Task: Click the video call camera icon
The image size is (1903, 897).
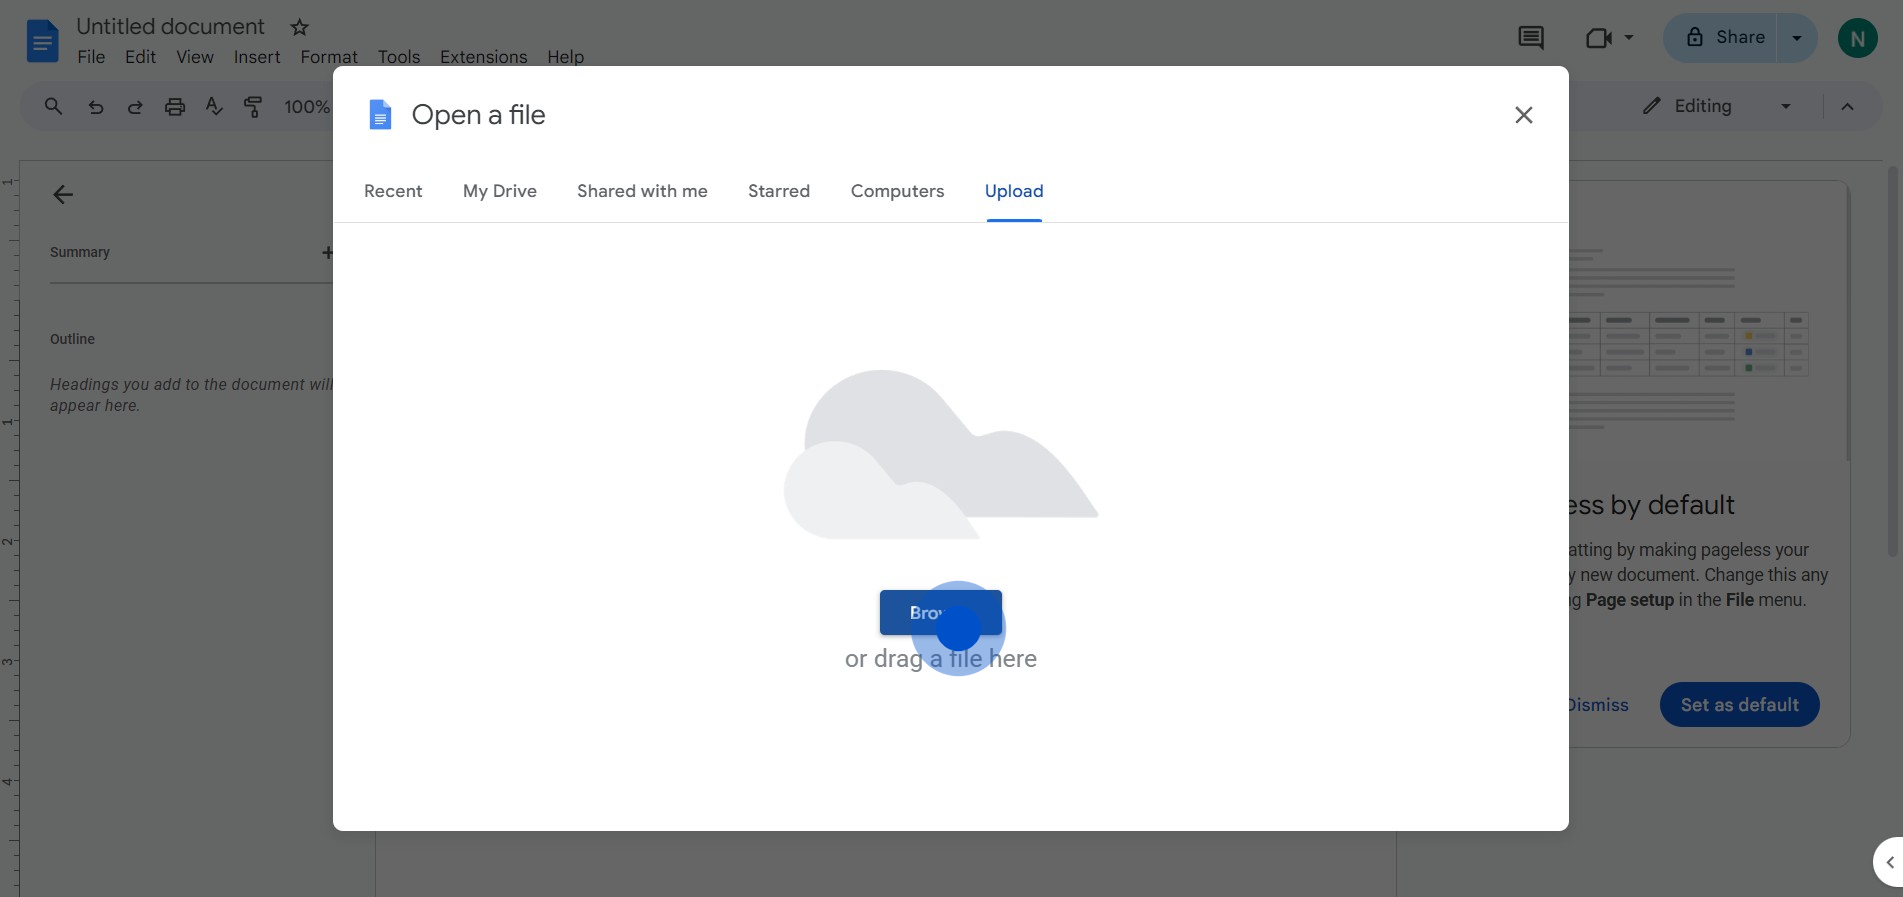Action: click(1599, 38)
